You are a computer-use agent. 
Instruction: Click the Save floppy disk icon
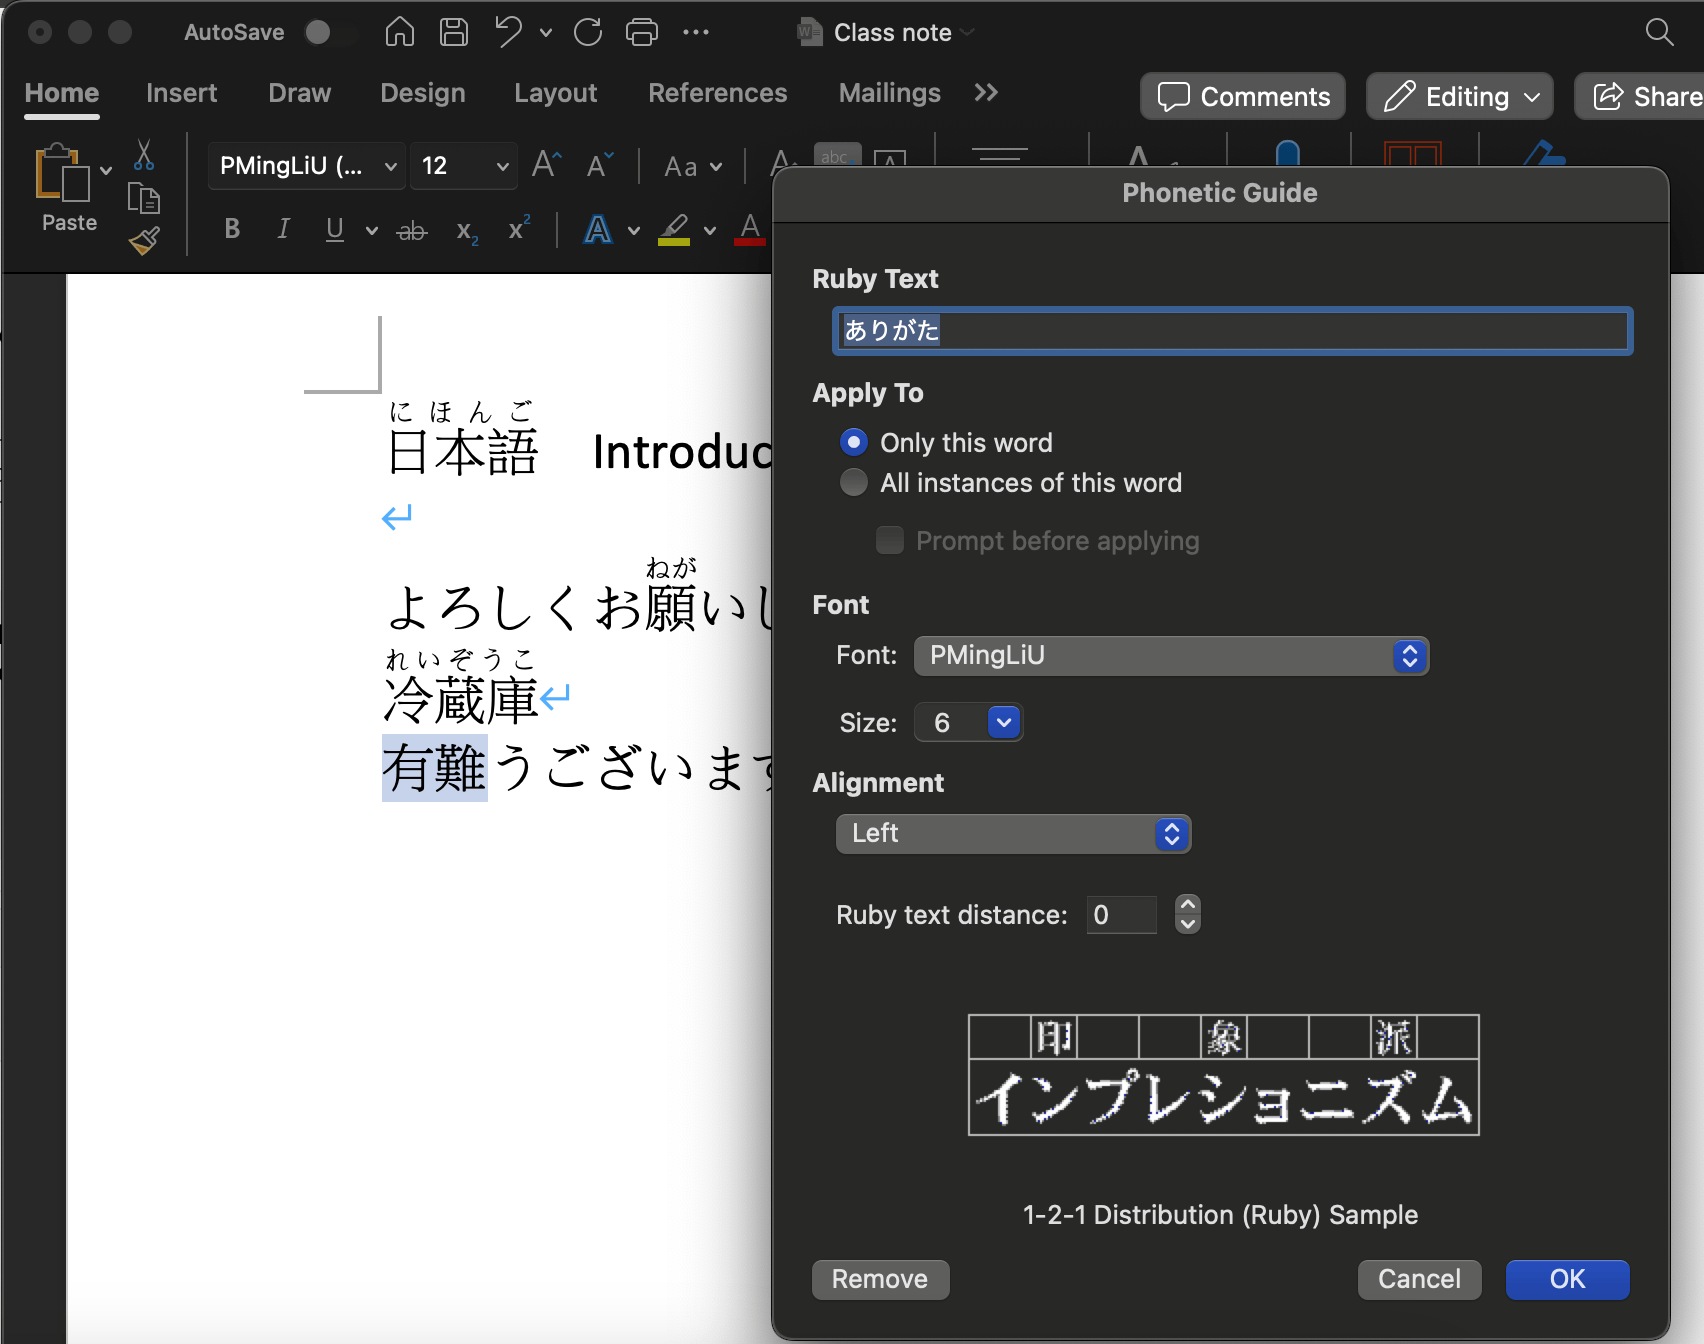[x=454, y=32]
